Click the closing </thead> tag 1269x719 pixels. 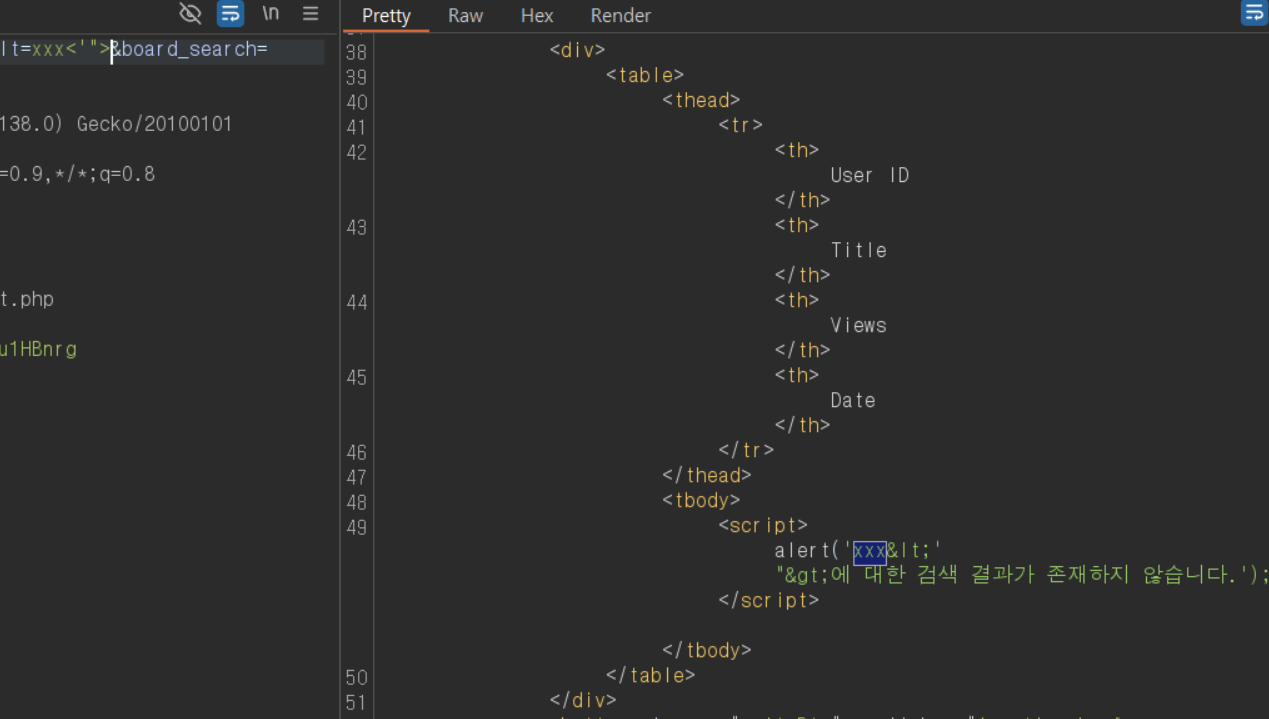pos(707,475)
